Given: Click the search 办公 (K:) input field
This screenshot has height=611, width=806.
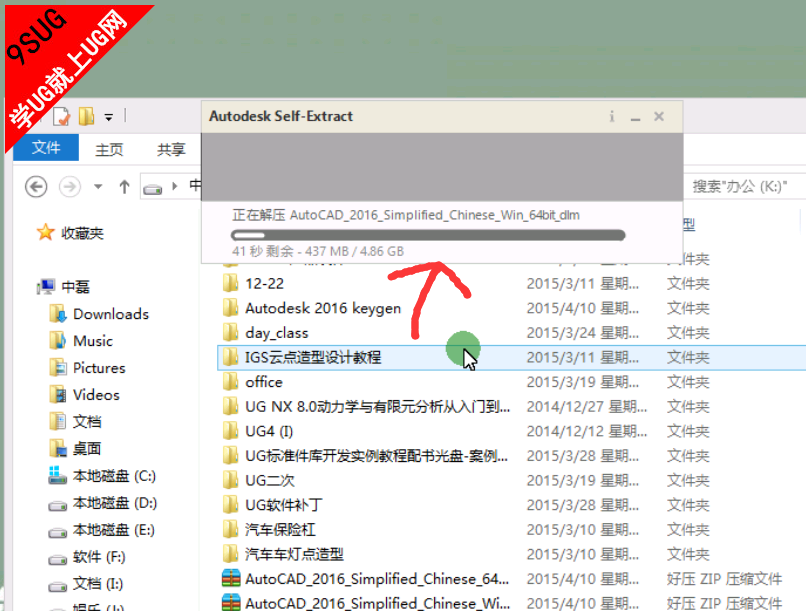Looking at the screenshot, I should (x=744, y=186).
